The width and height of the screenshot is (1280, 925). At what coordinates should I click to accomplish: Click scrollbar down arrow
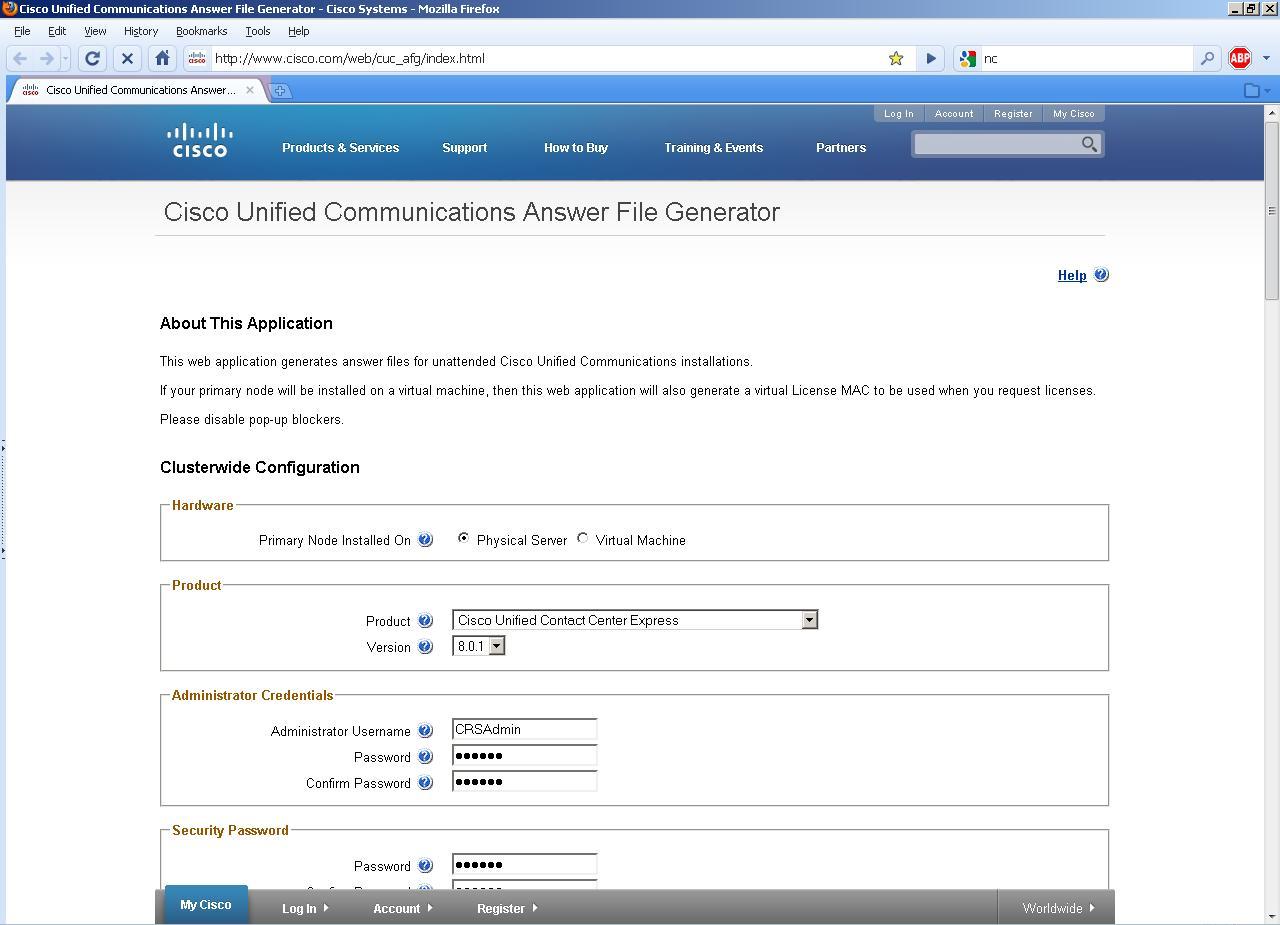click(1272, 916)
